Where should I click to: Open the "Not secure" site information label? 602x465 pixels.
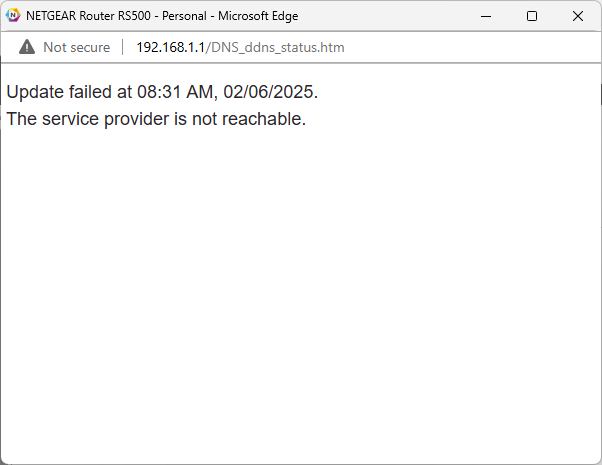[76, 47]
